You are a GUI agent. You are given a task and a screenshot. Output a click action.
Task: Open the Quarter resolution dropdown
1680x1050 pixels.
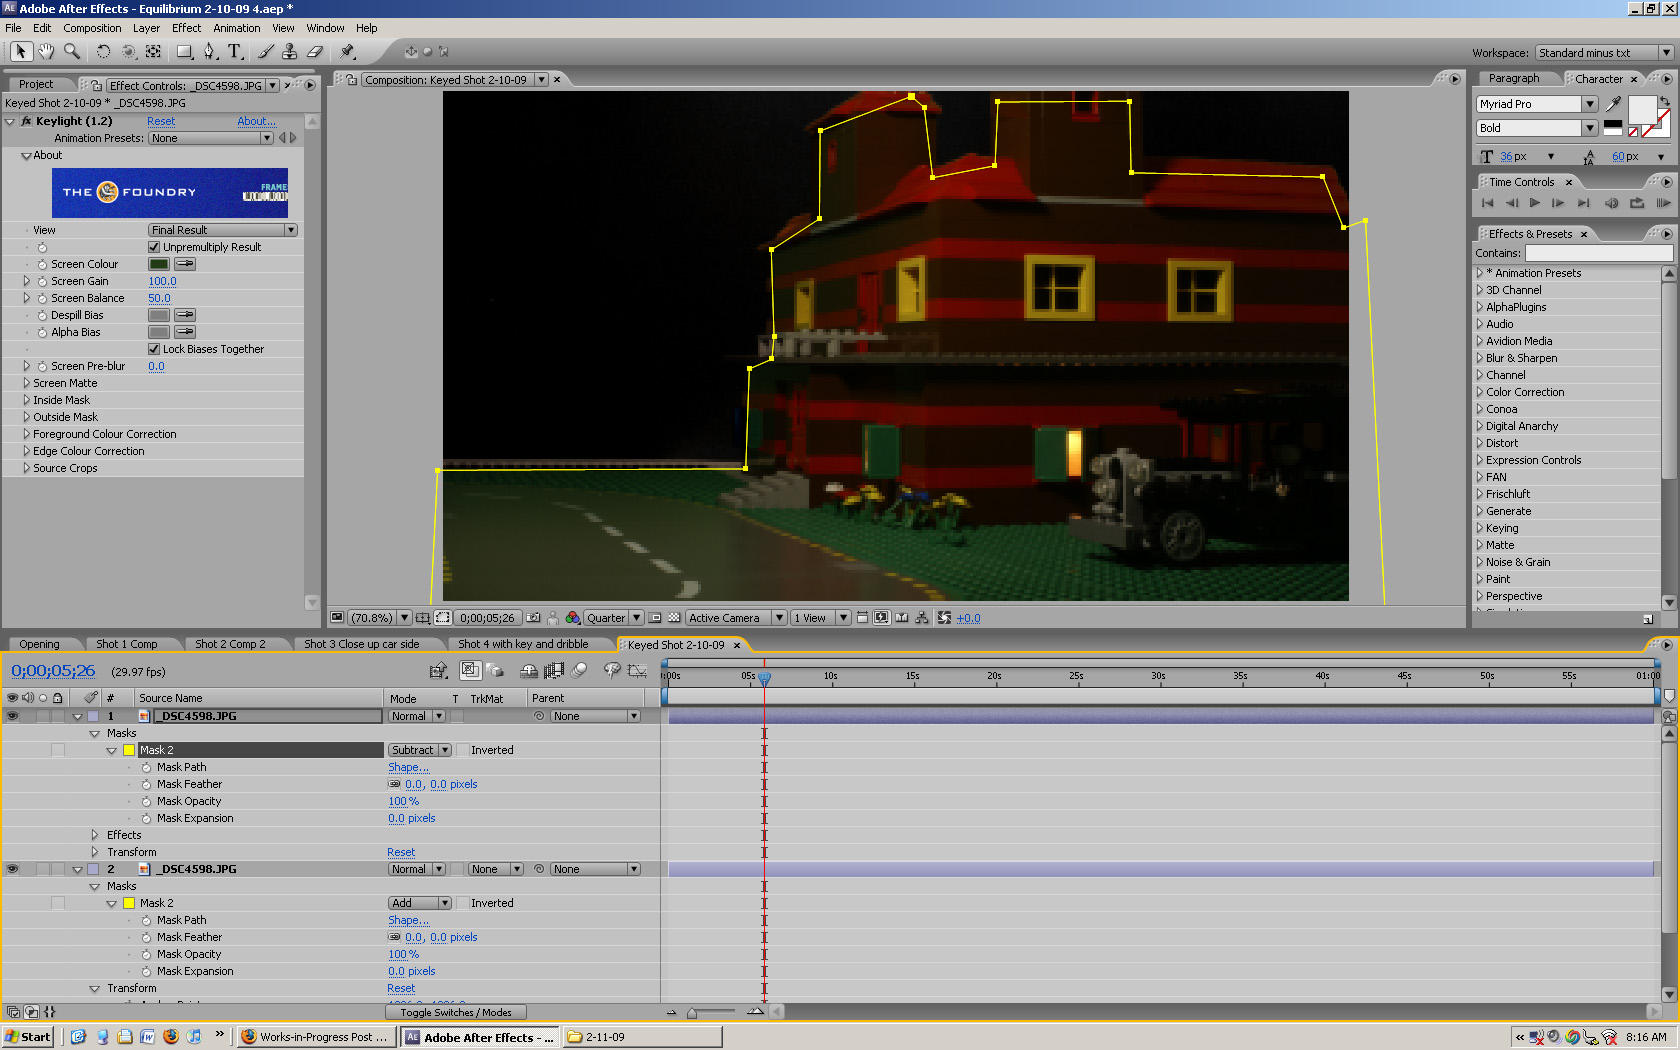point(614,618)
